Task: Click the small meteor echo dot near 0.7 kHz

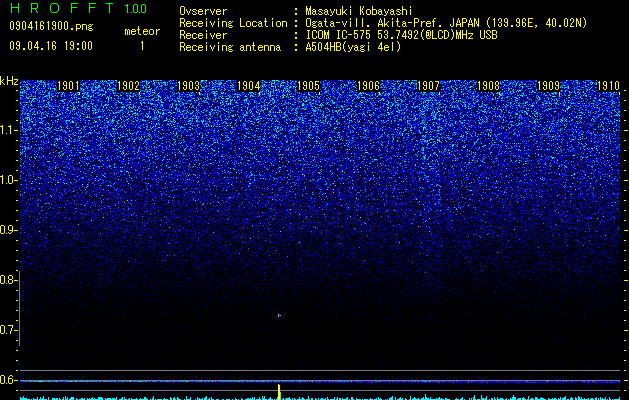Action: (279, 315)
